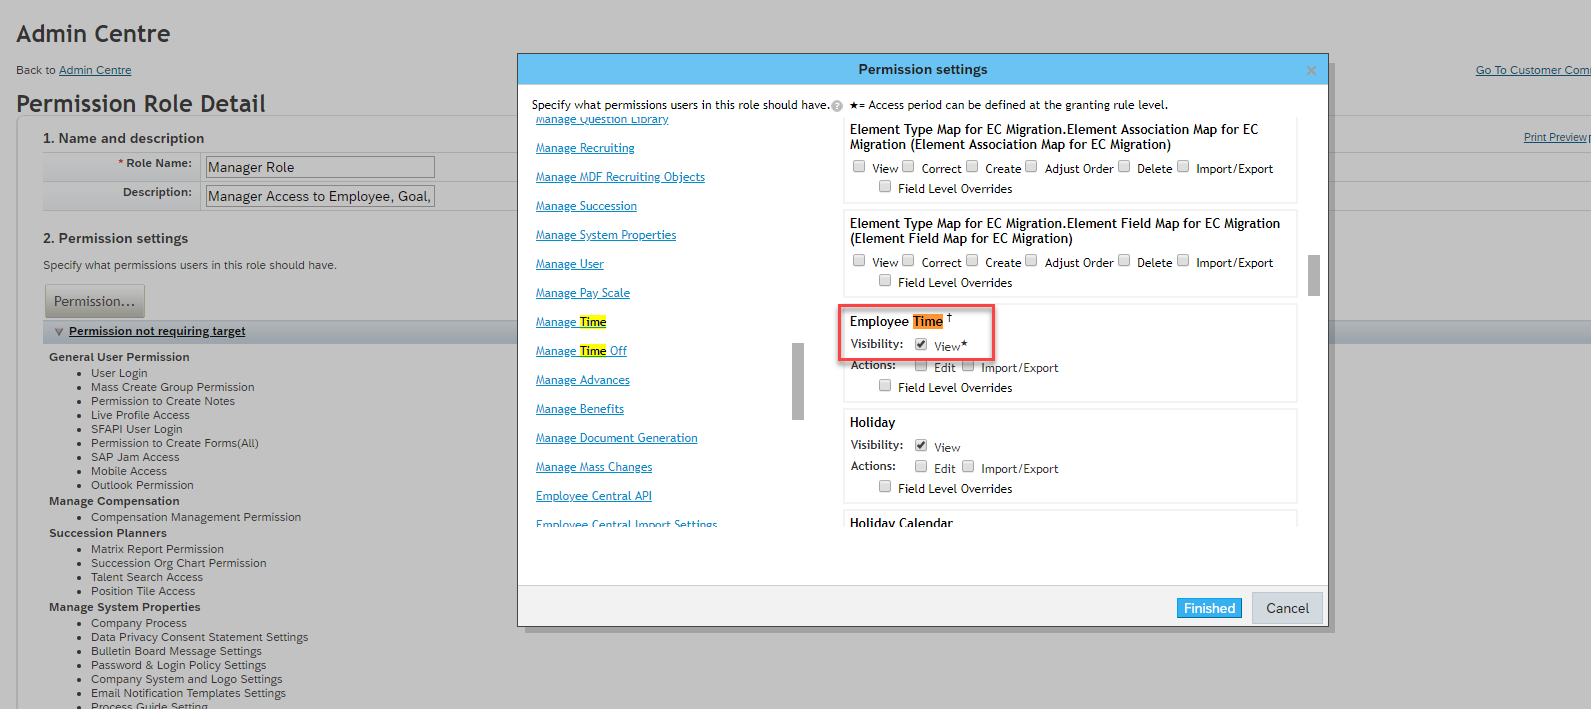The width and height of the screenshot is (1591, 709).
Task: Select the Manage Time Off category
Action: click(581, 351)
